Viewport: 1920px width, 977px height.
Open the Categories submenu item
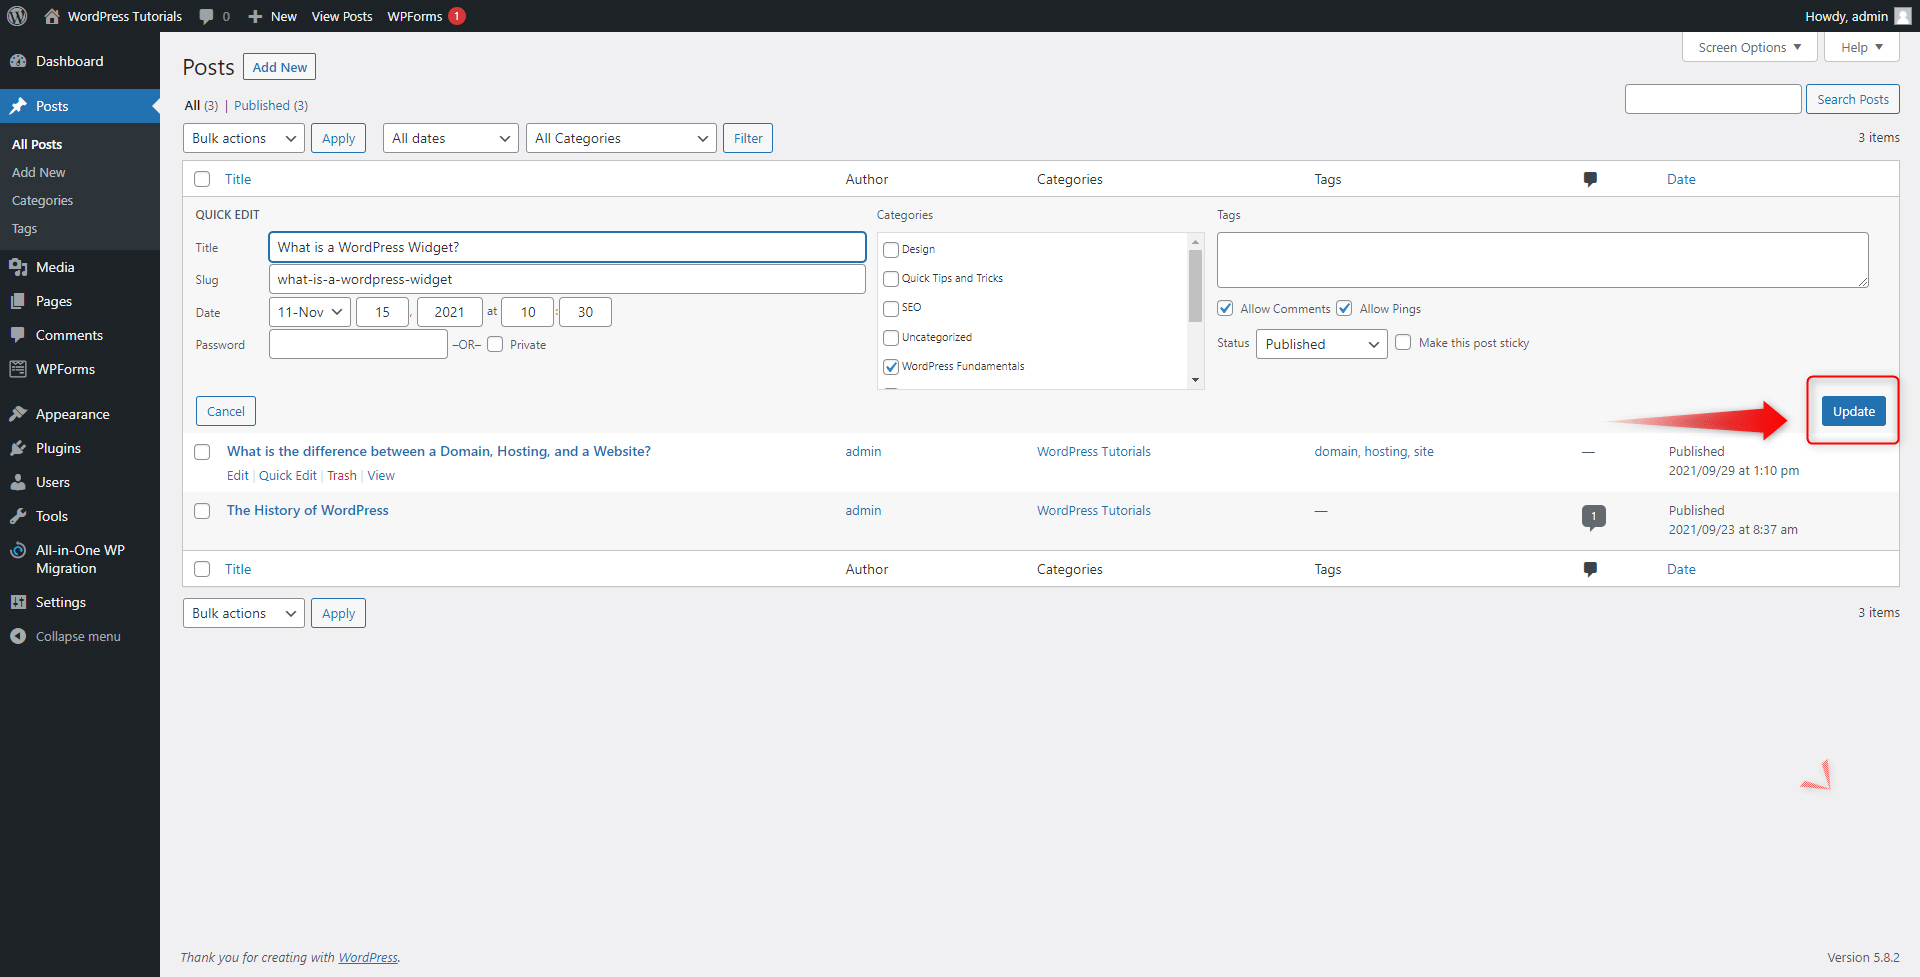click(42, 200)
